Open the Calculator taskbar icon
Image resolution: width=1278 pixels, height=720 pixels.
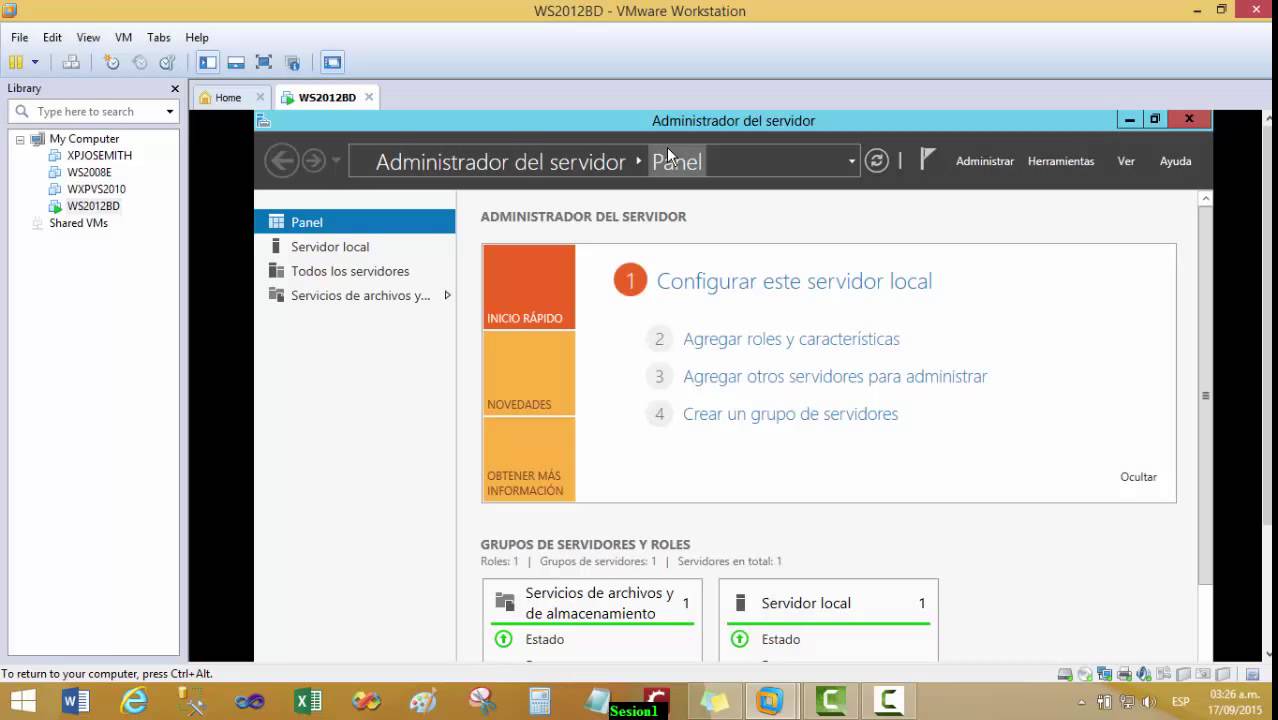point(540,701)
